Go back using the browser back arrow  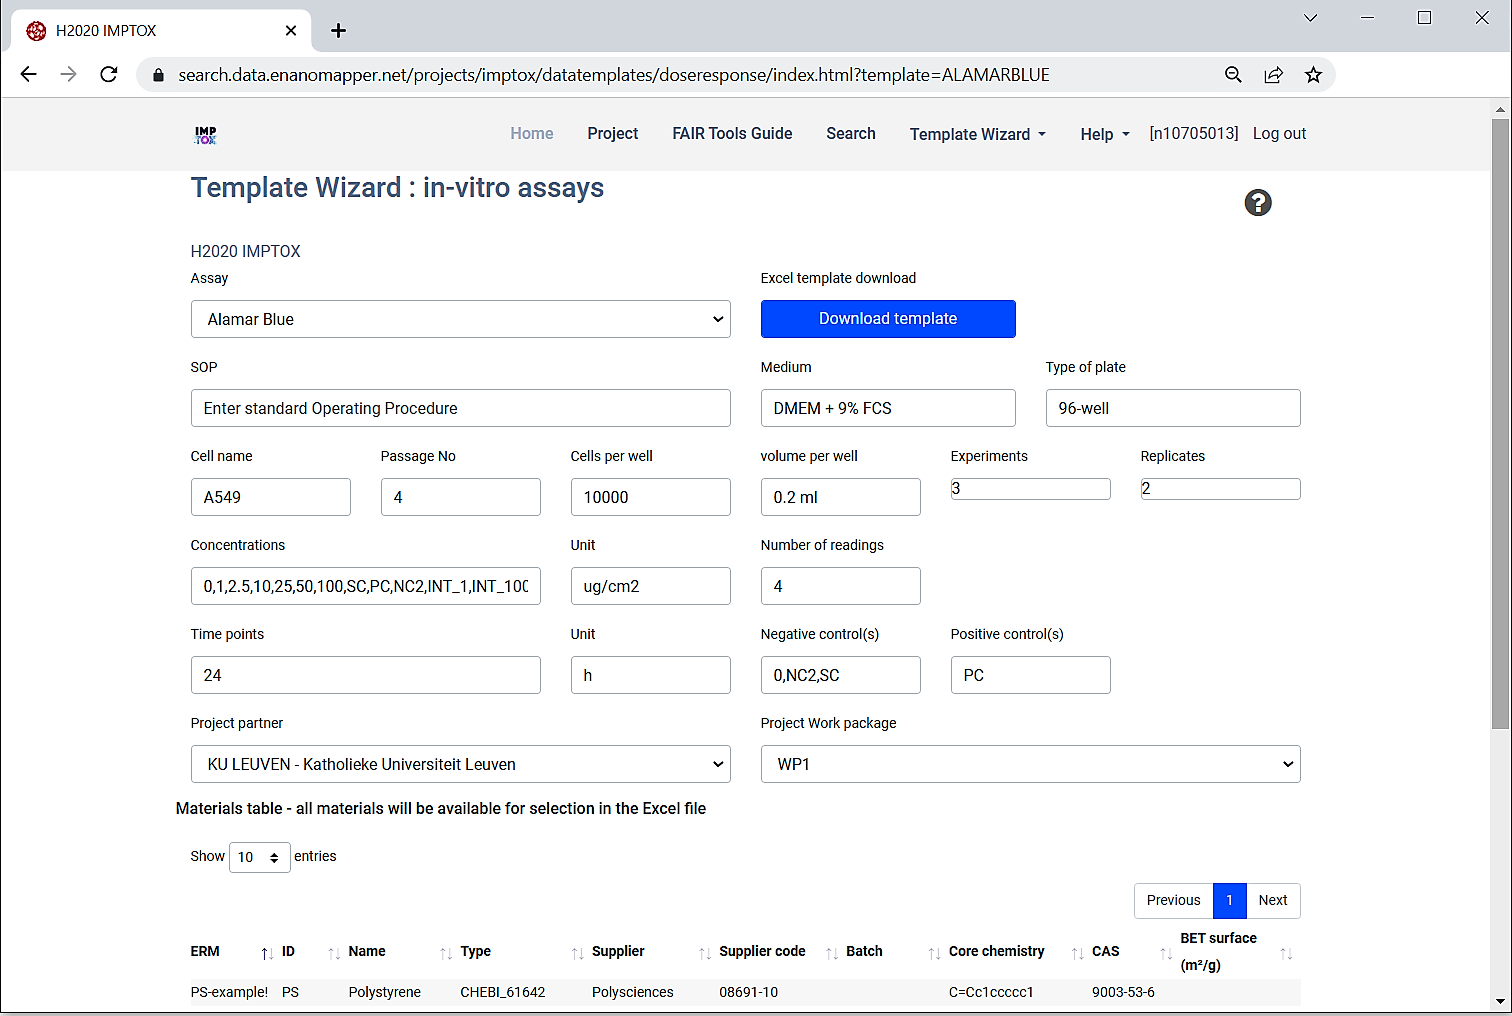point(29,75)
